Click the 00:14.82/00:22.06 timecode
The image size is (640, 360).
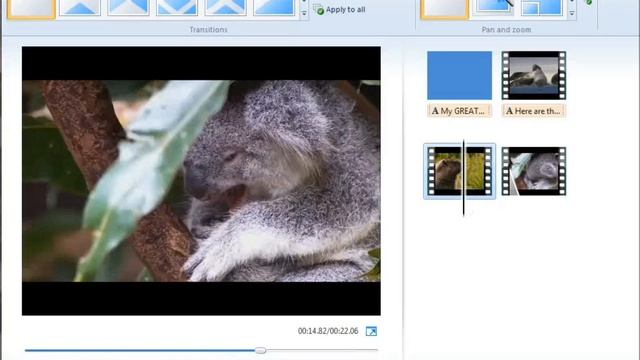328,331
